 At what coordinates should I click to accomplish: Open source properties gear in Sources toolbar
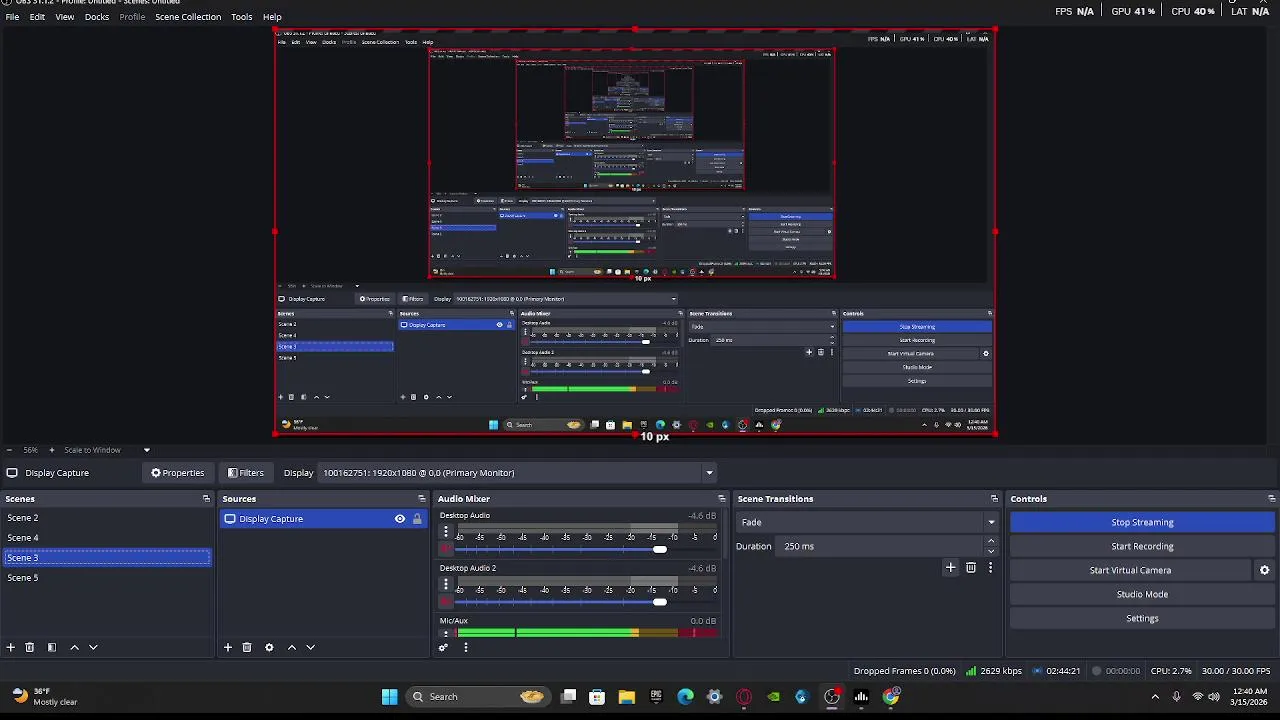[x=269, y=647]
